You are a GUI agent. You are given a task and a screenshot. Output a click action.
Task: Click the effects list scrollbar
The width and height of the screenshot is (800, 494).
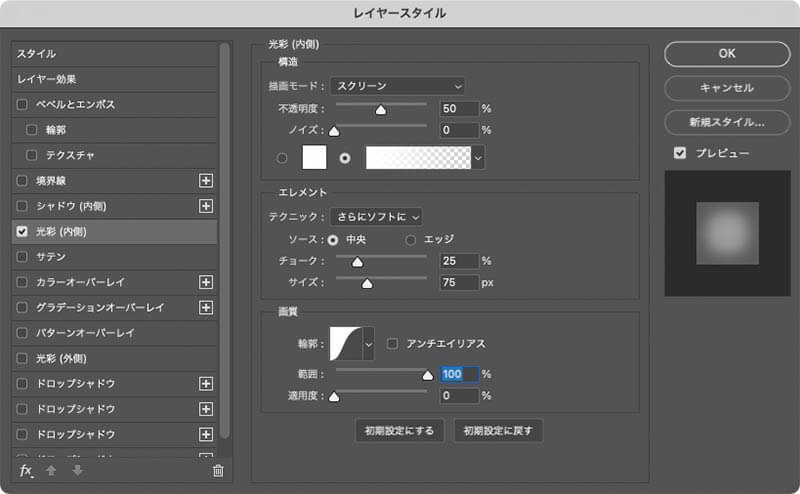point(224,241)
